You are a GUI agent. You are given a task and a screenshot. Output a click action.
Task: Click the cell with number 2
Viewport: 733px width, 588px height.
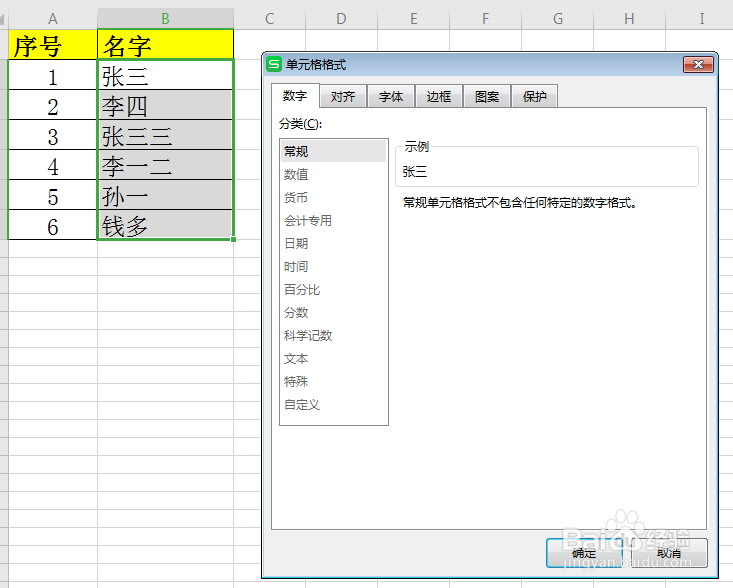[x=53, y=105]
